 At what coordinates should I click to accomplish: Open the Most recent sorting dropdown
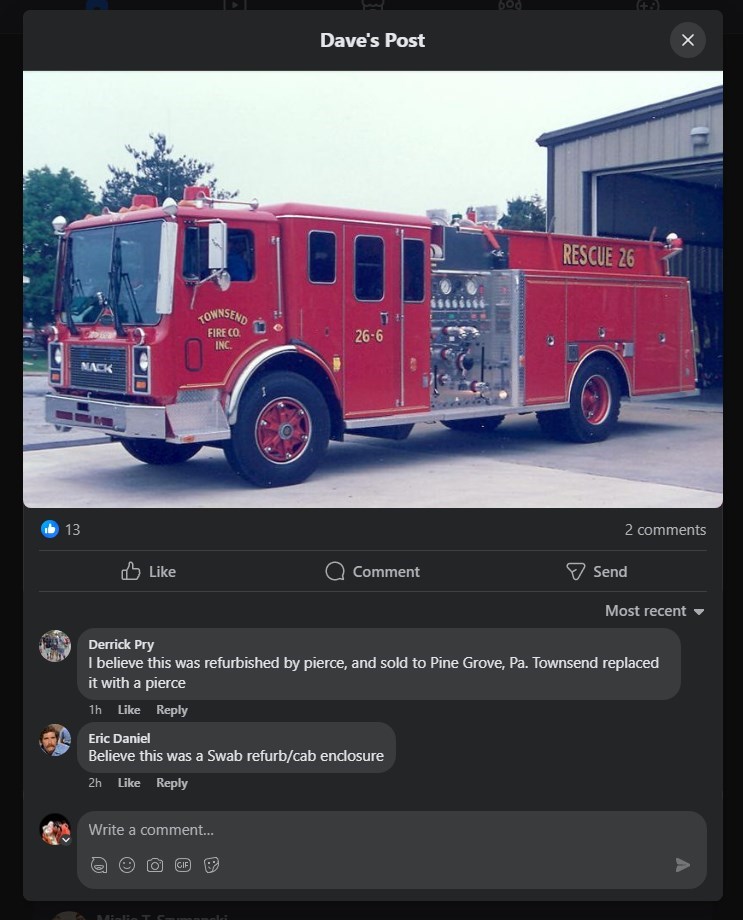pyautogui.click(x=654, y=611)
